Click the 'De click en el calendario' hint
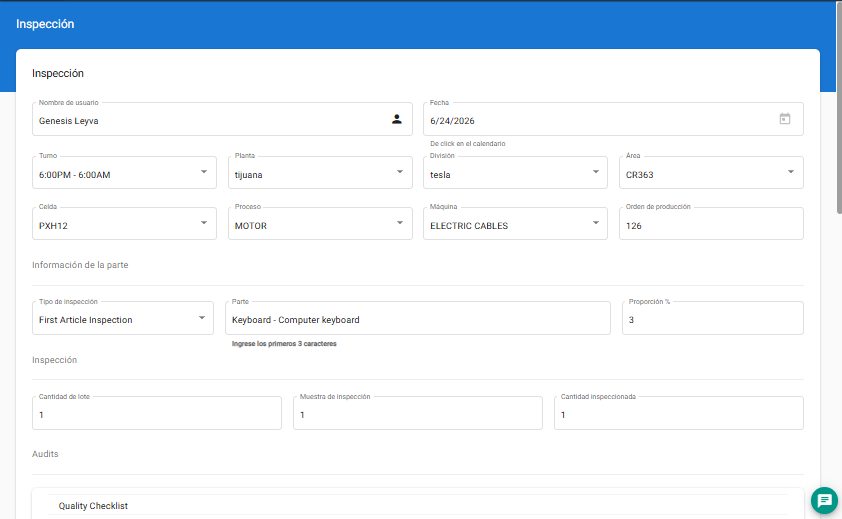 point(468,144)
